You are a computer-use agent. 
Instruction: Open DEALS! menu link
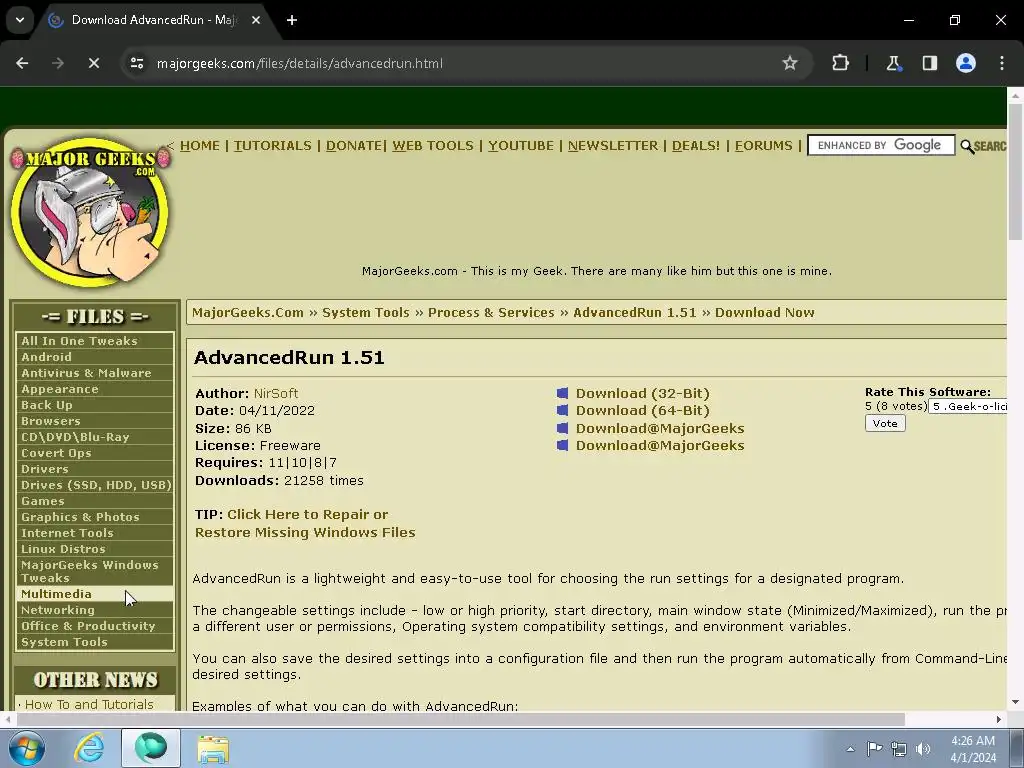point(696,146)
